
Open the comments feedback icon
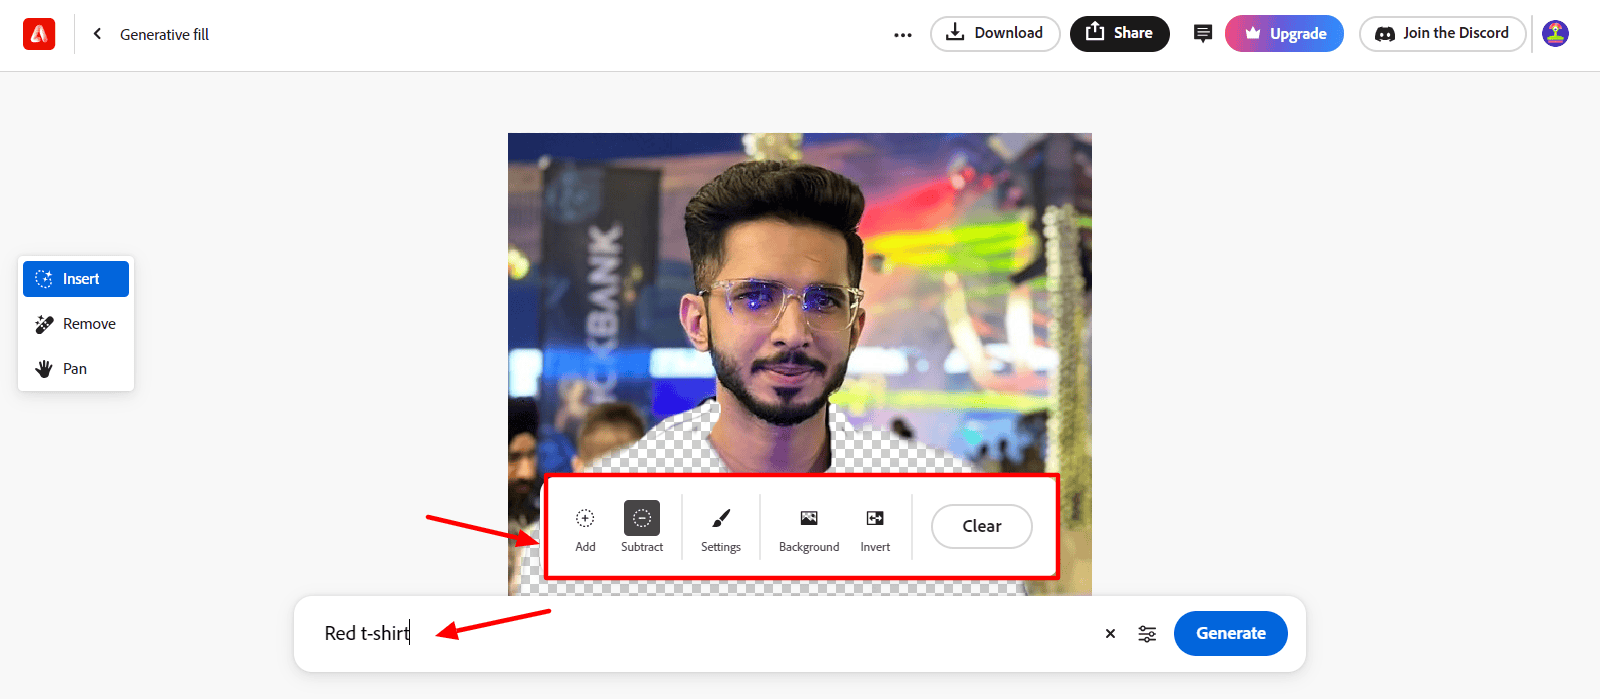[1202, 34]
